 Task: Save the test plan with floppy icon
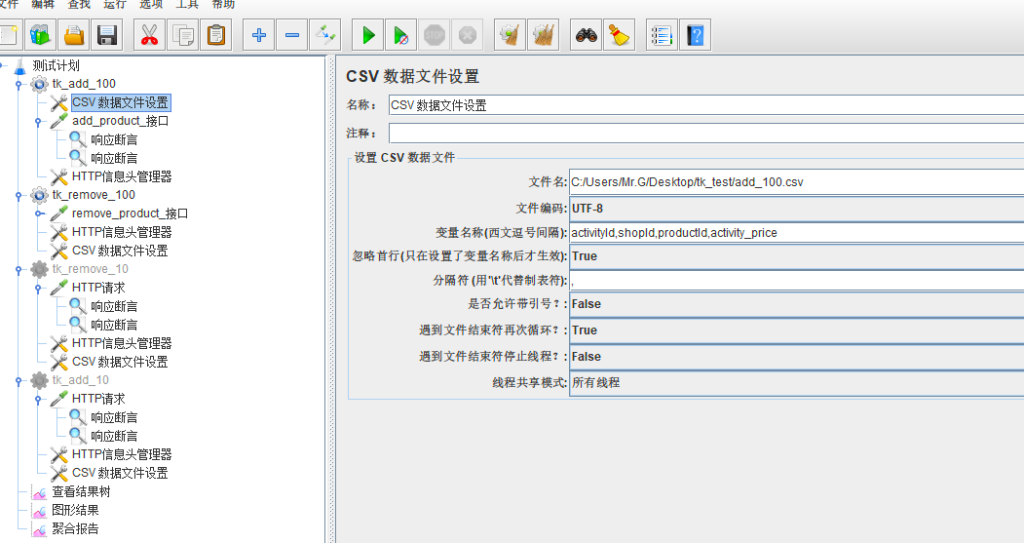(x=107, y=35)
